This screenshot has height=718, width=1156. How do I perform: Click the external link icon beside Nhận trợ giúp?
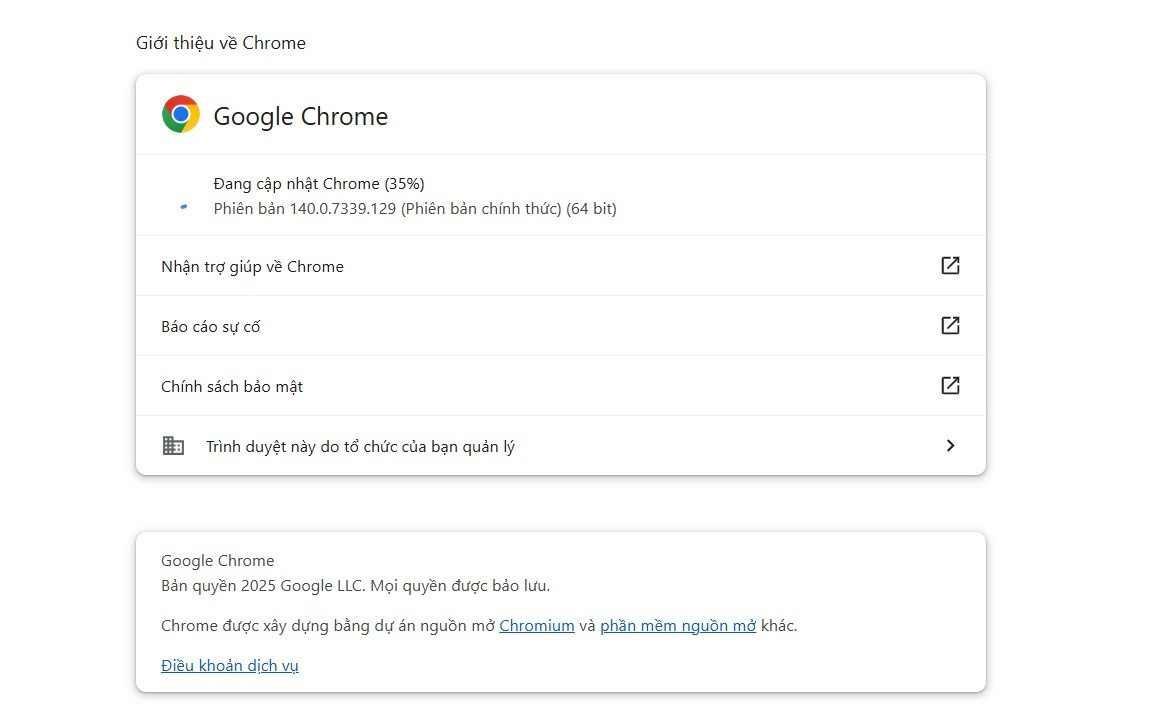pyautogui.click(x=950, y=265)
